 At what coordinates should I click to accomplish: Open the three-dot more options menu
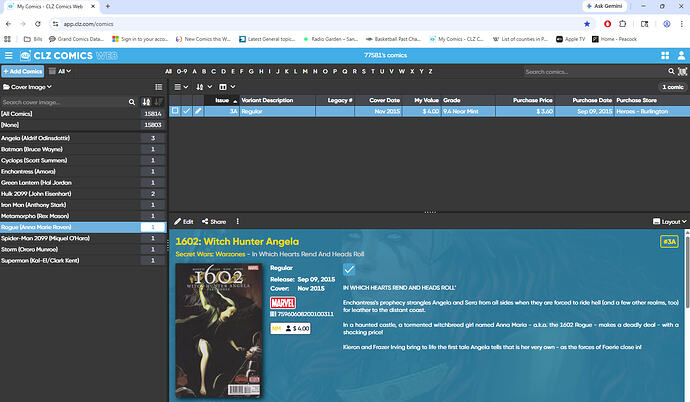[x=238, y=221]
